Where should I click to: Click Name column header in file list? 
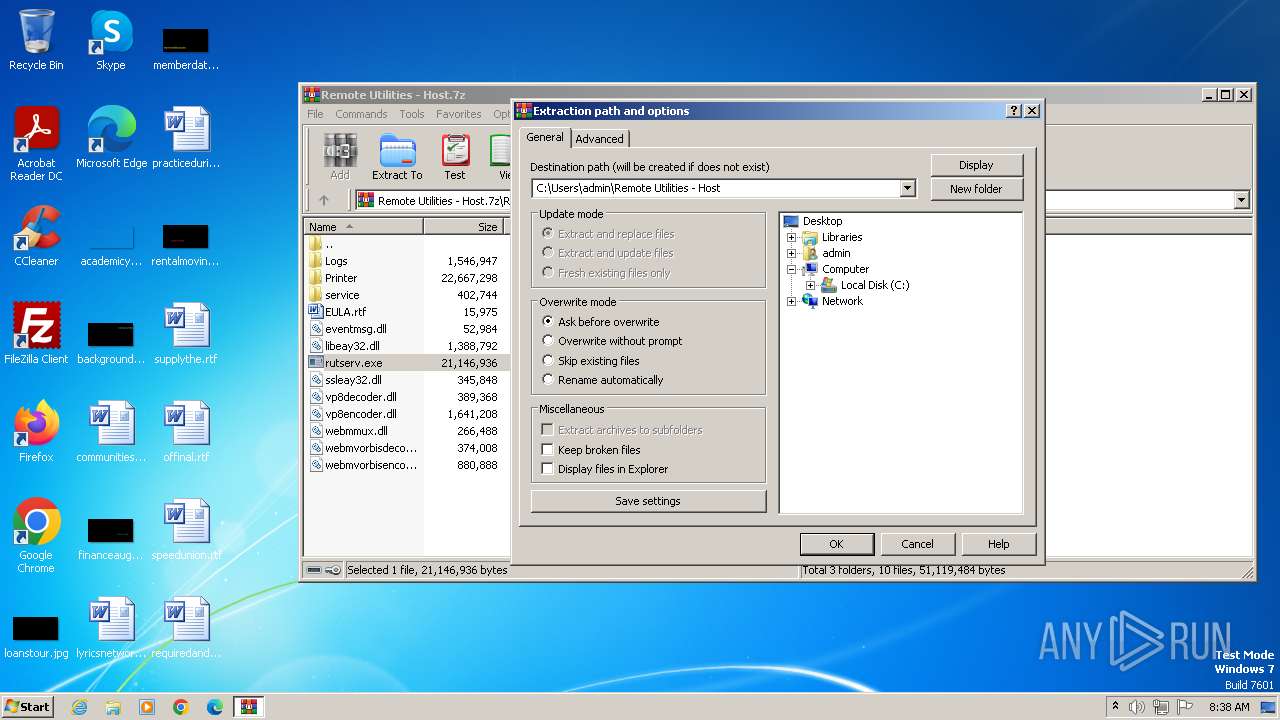pyautogui.click(x=364, y=227)
